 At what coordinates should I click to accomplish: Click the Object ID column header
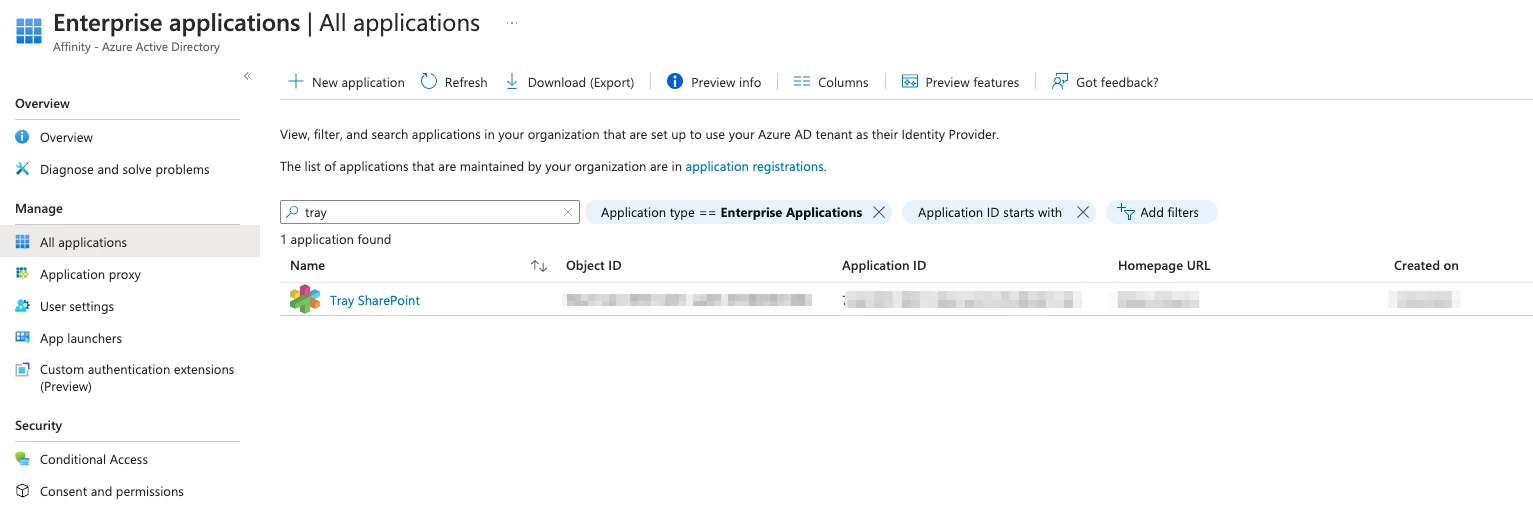[594, 266]
